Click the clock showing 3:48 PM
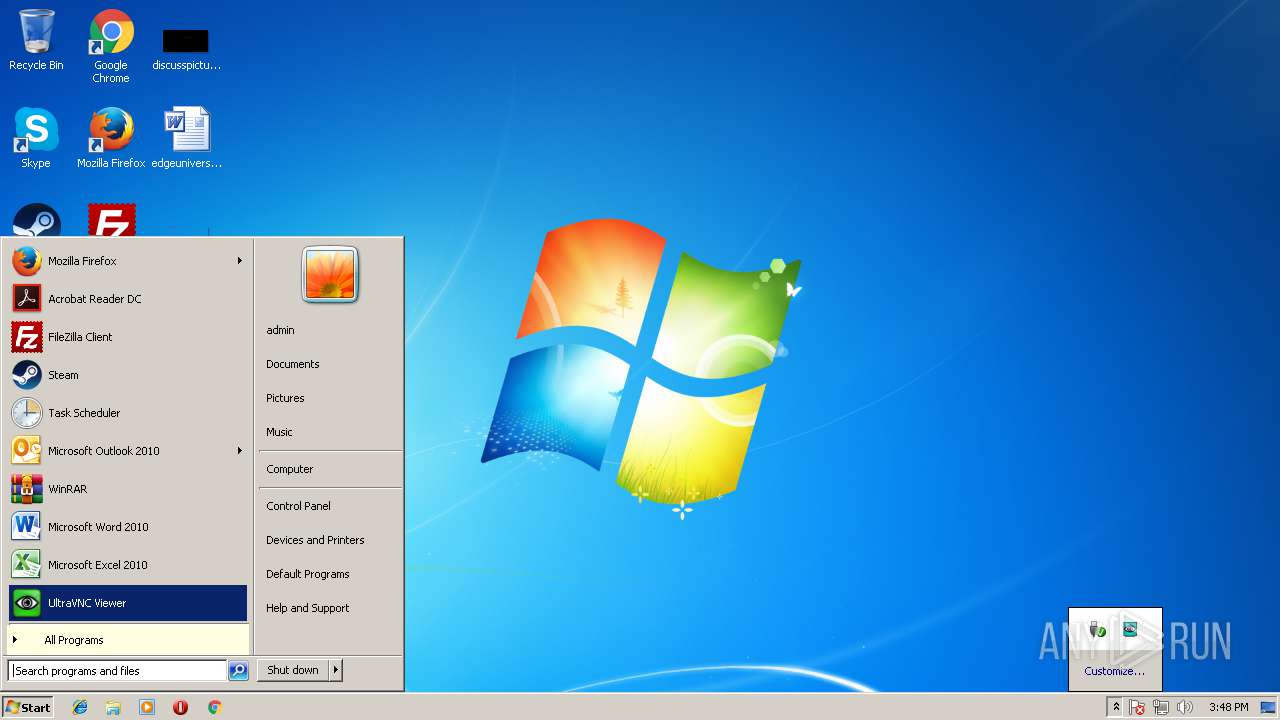 (x=1228, y=707)
